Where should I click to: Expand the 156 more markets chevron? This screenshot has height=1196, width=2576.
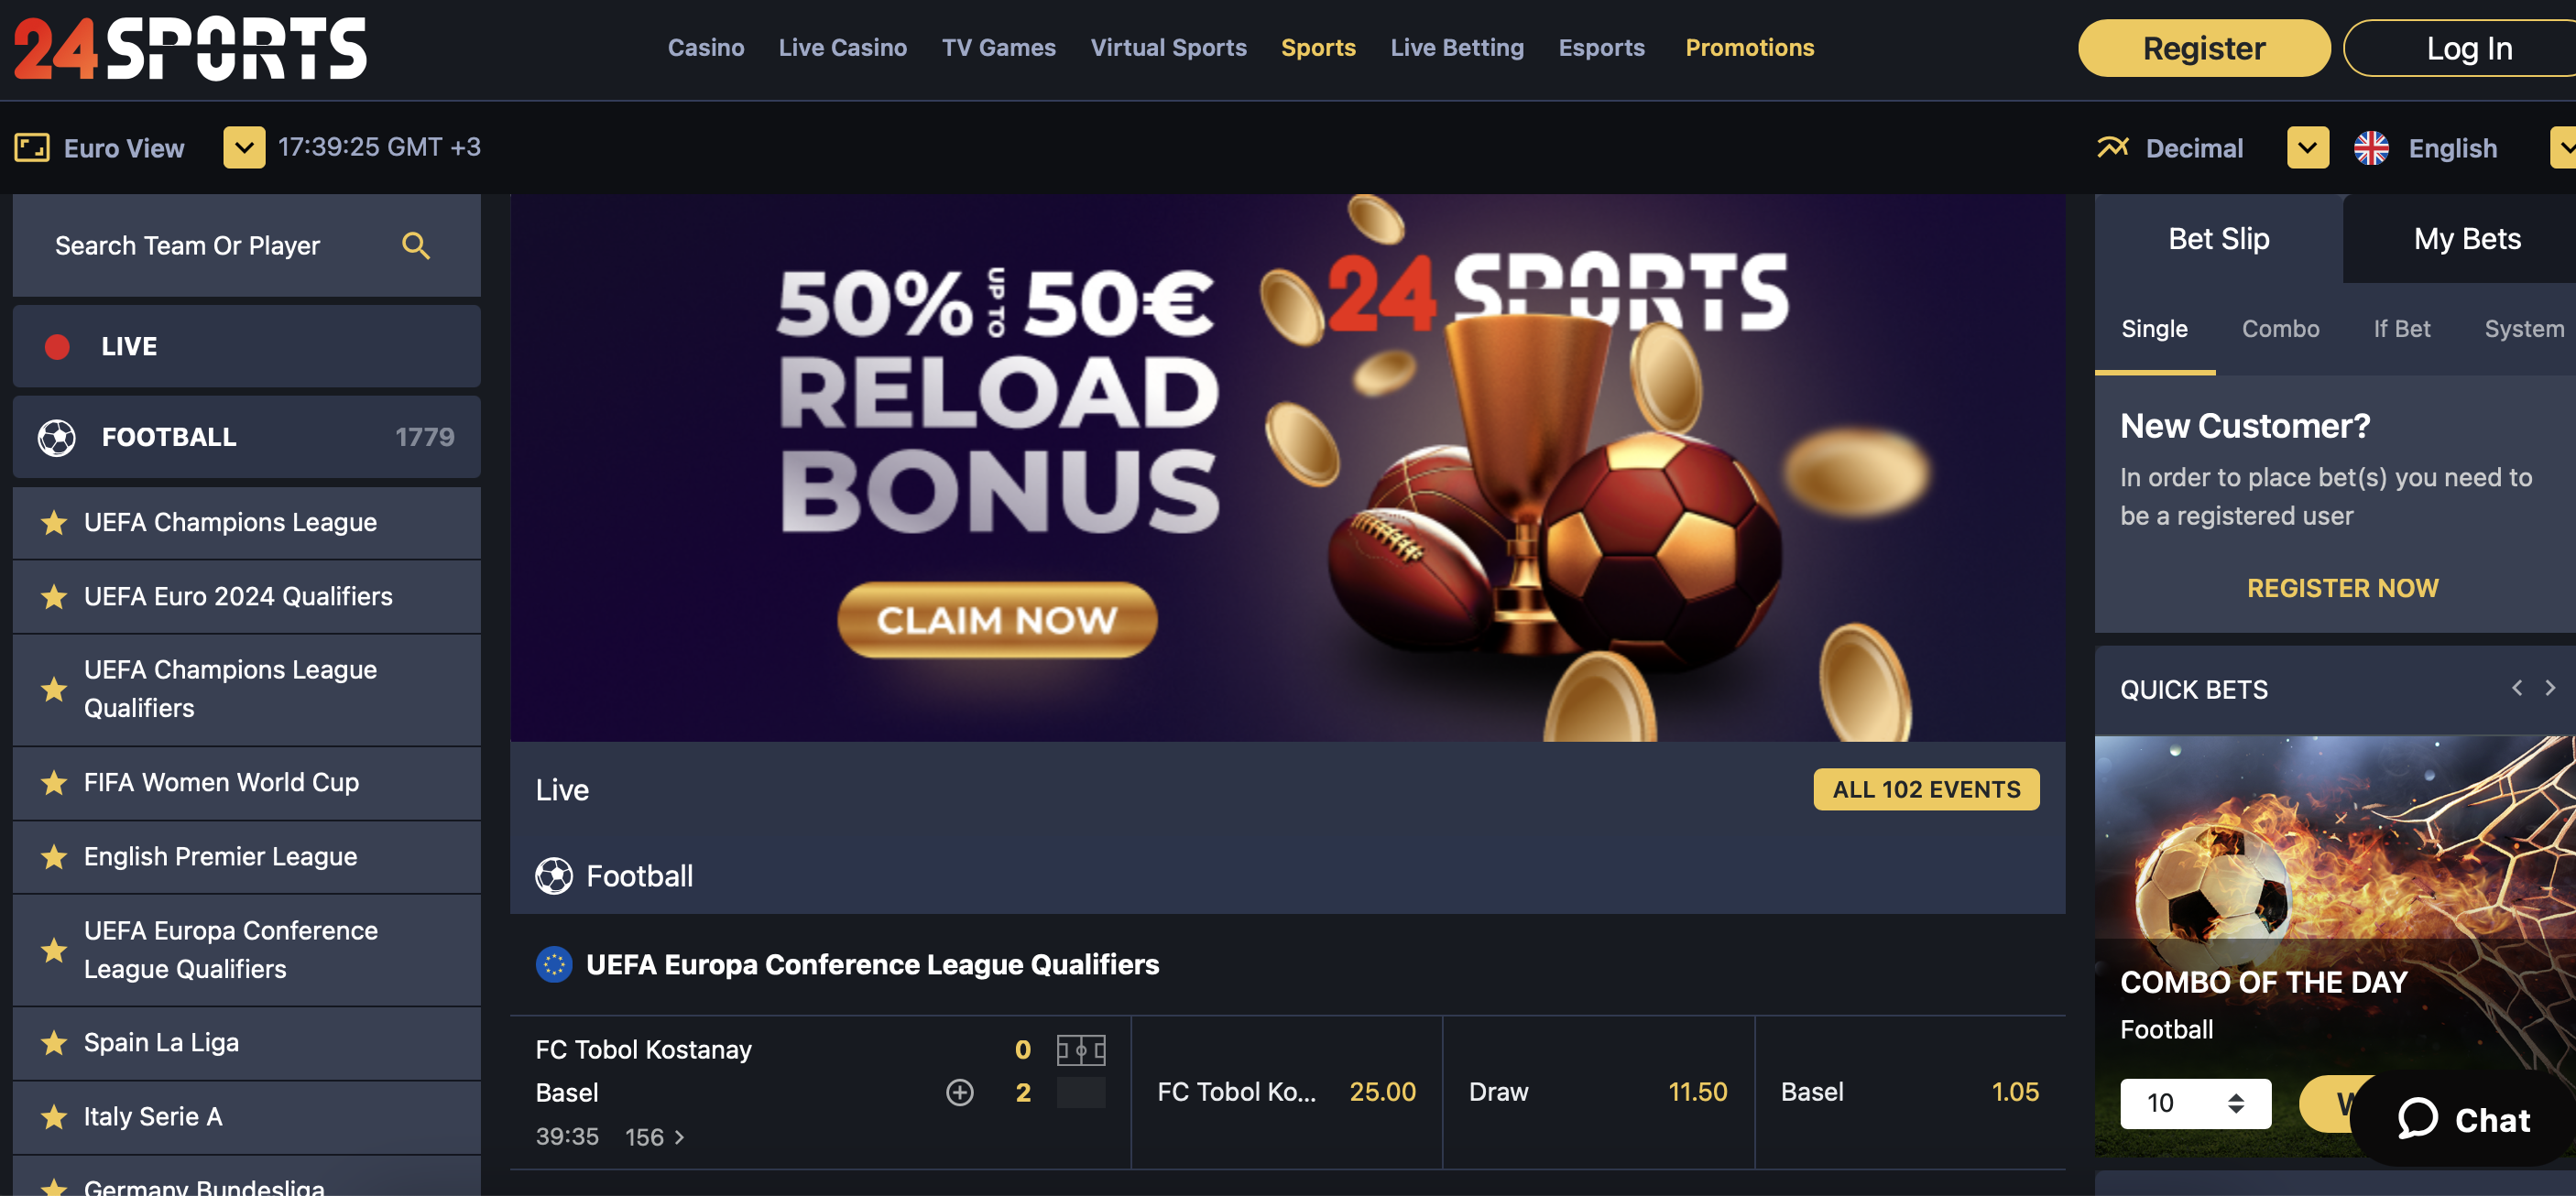[680, 1137]
